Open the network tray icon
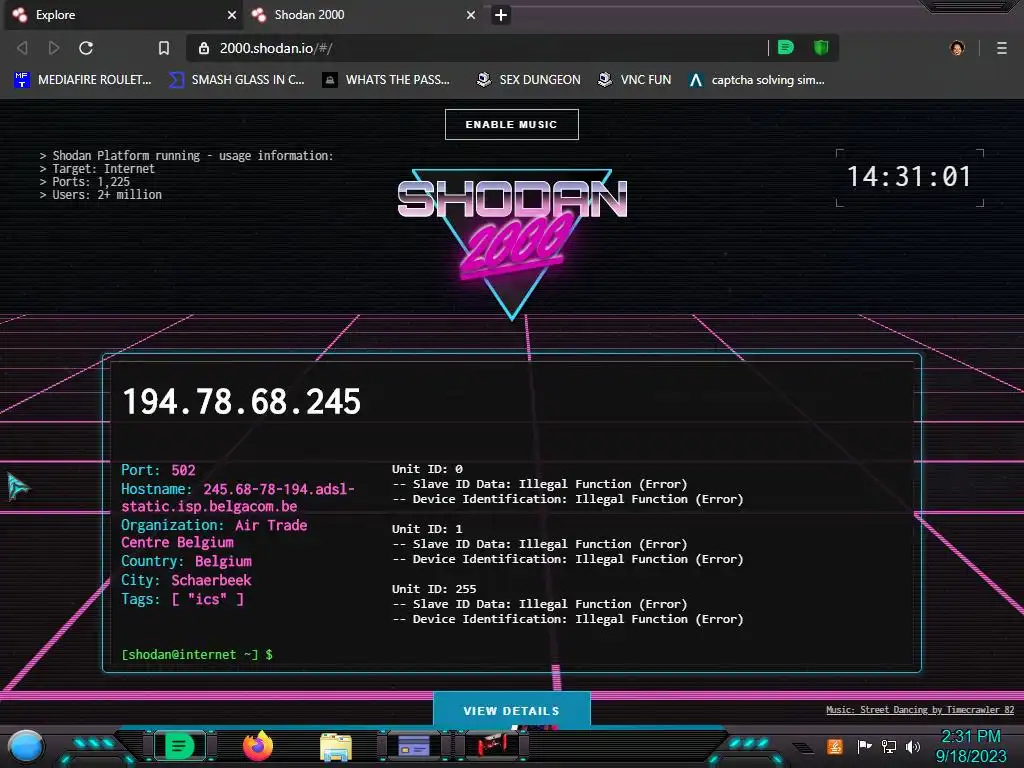Image resolution: width=1024 pixels, height=768 pixels. (x=889, y=746)
